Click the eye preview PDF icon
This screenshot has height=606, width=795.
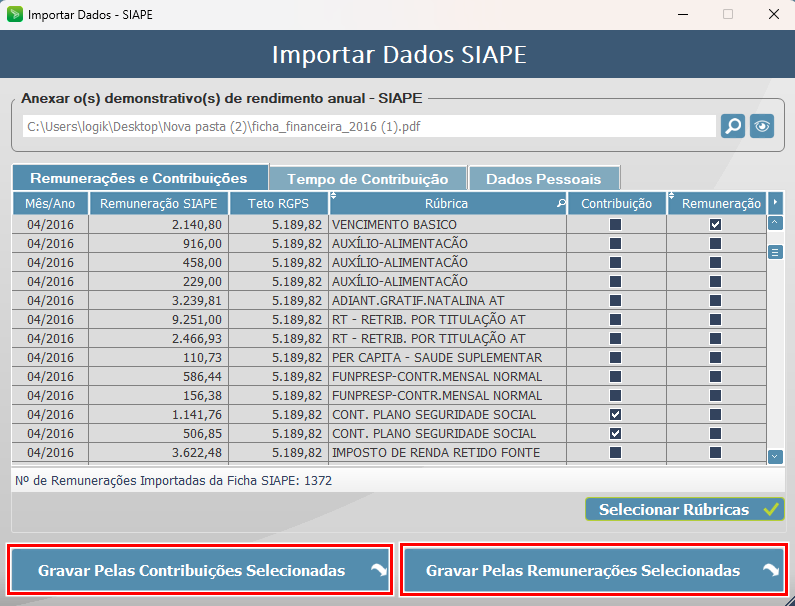762,126
